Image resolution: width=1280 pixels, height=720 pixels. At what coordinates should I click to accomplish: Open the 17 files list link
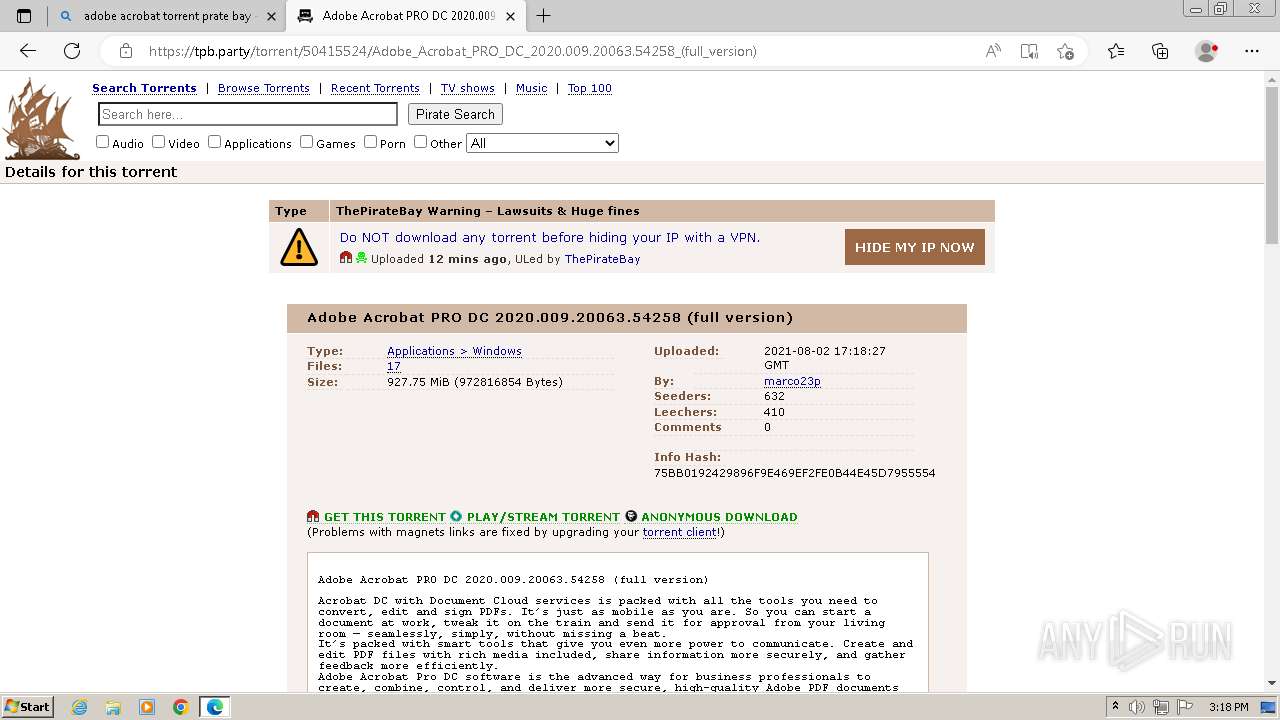[394, 366]
